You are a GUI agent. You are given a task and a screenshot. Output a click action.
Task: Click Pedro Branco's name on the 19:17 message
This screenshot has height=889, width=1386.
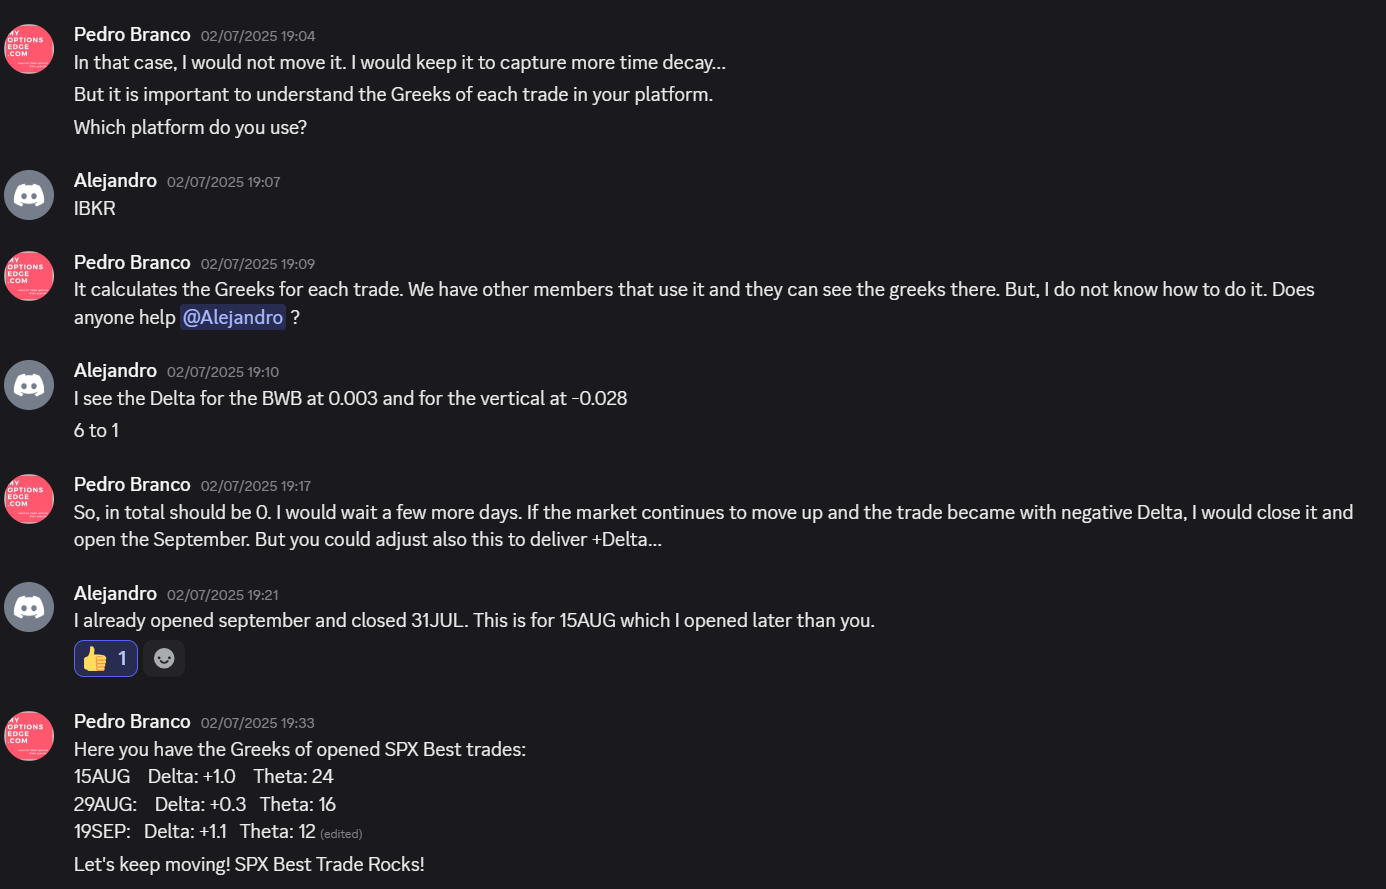132,485
